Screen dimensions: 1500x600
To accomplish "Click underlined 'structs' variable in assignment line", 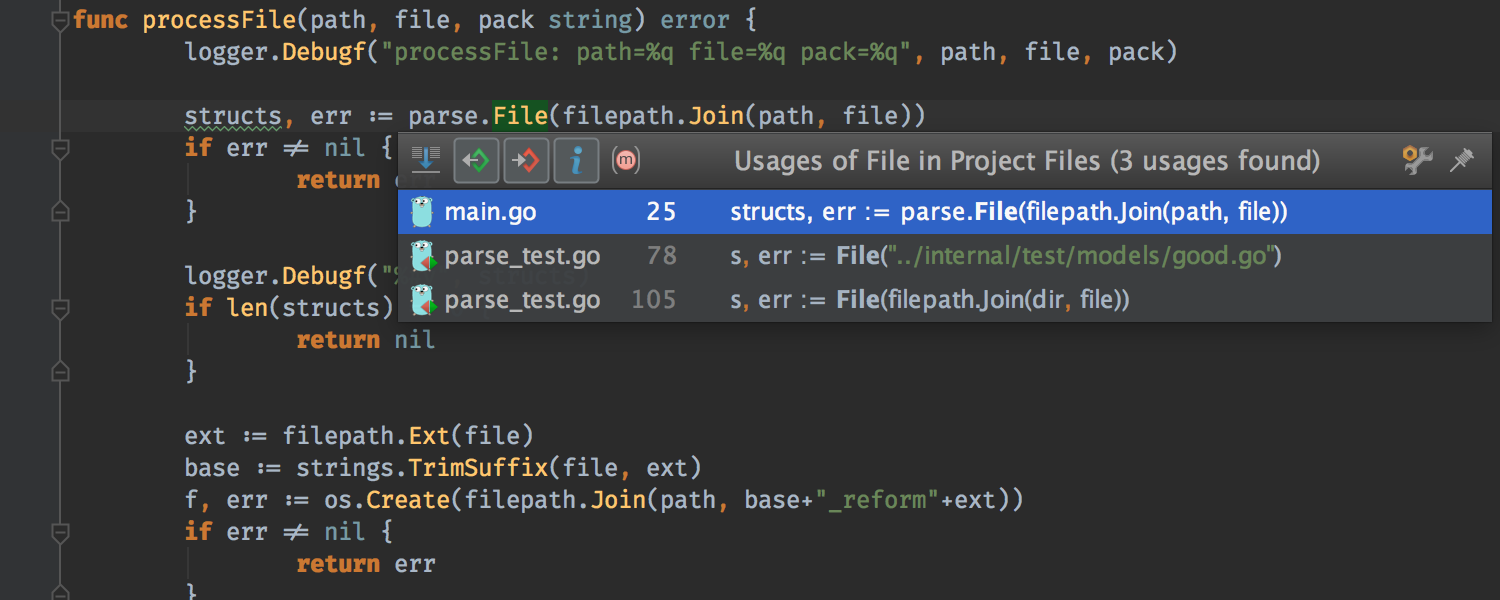I will point(233,116).
